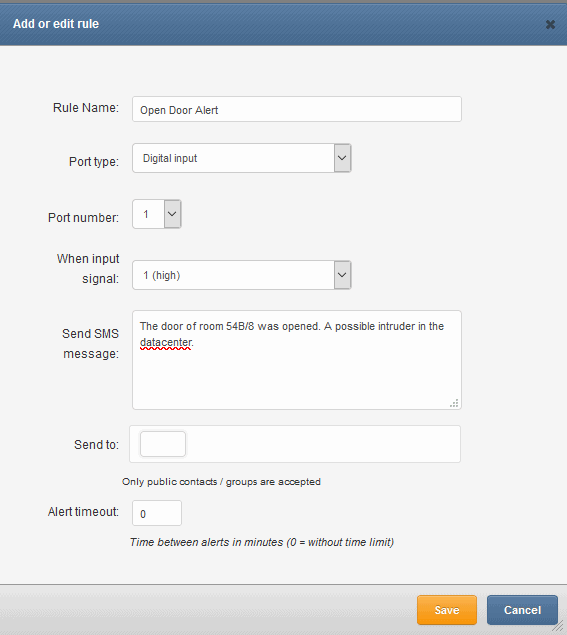Click the "Alert timeout:" label
The height and width of the screenshot is (635, 567).
(x=83, y=512)
